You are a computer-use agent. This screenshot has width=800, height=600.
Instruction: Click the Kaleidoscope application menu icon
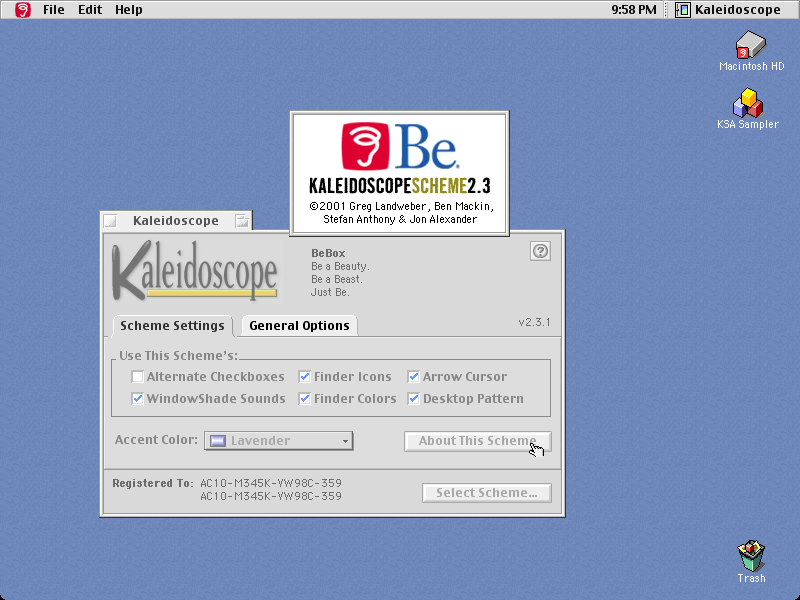pos(682,10)
